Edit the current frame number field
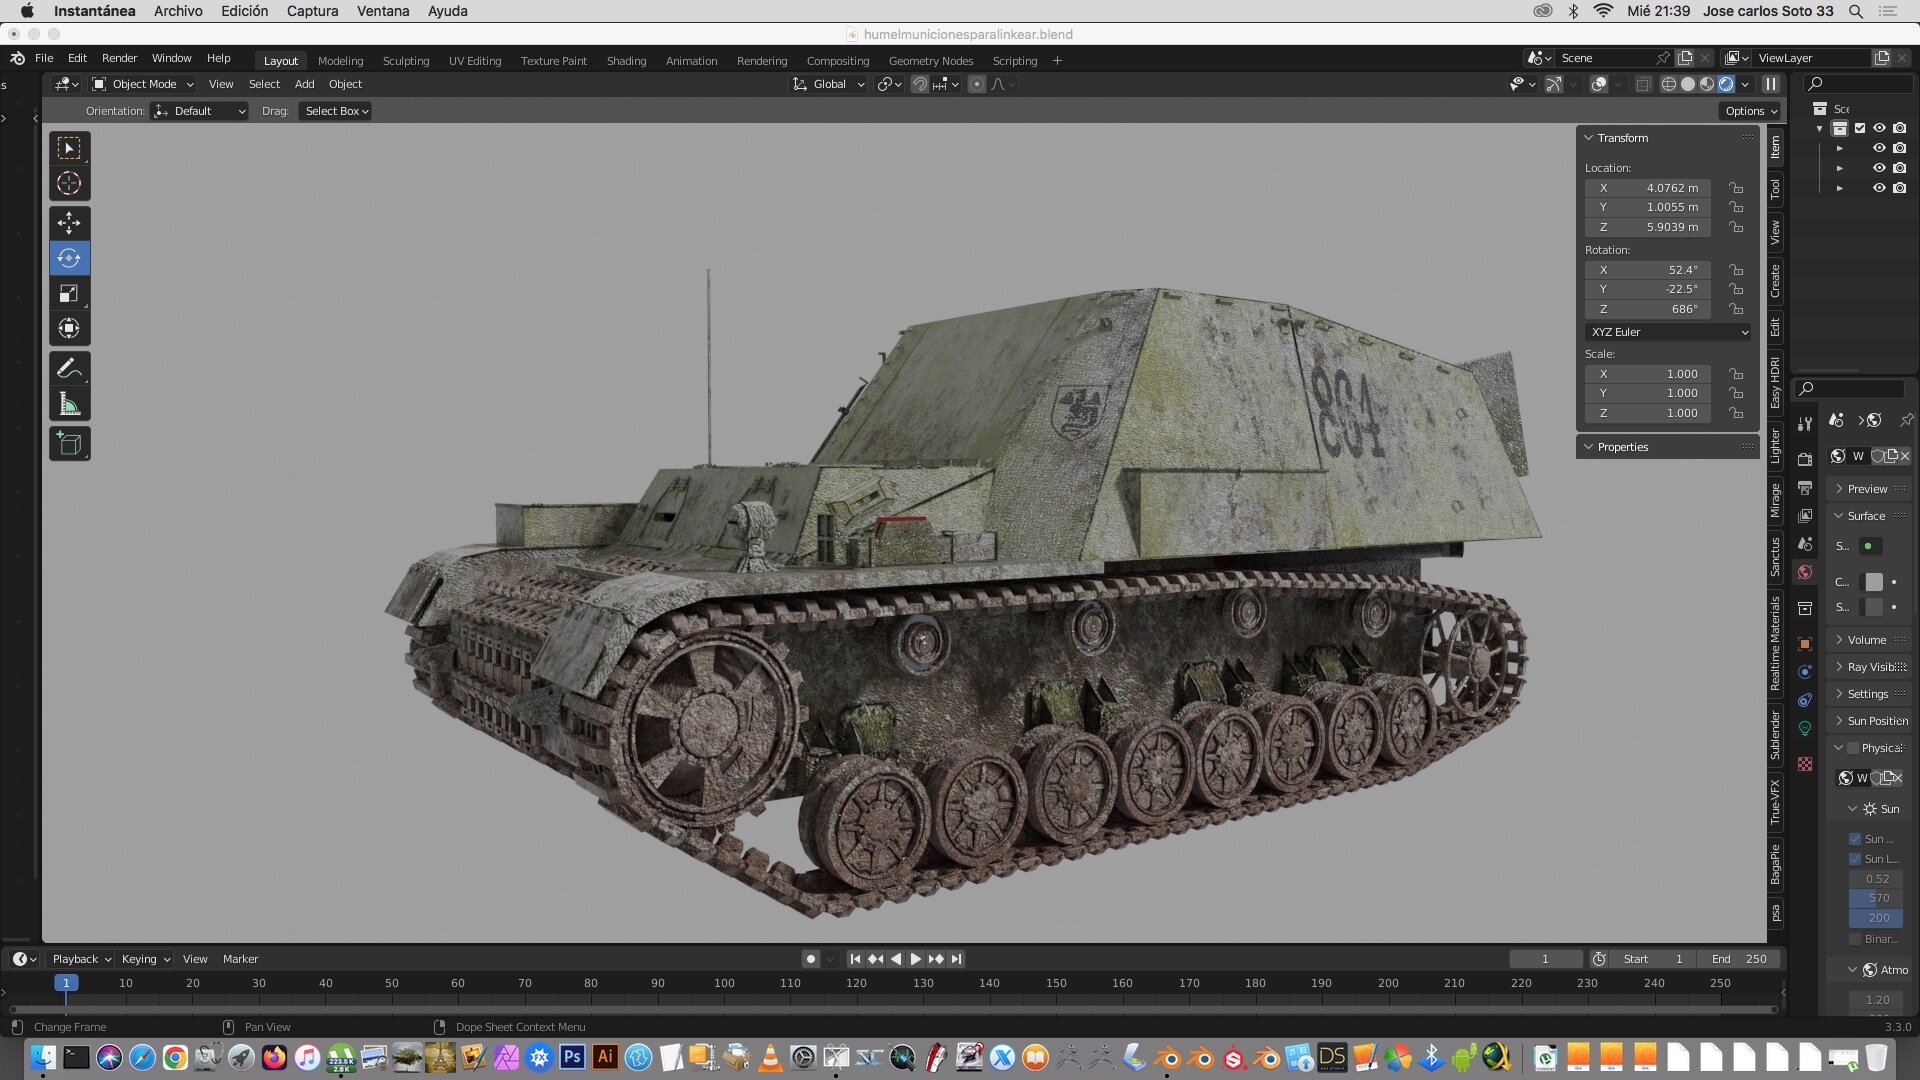 (x=1545, y=959)
